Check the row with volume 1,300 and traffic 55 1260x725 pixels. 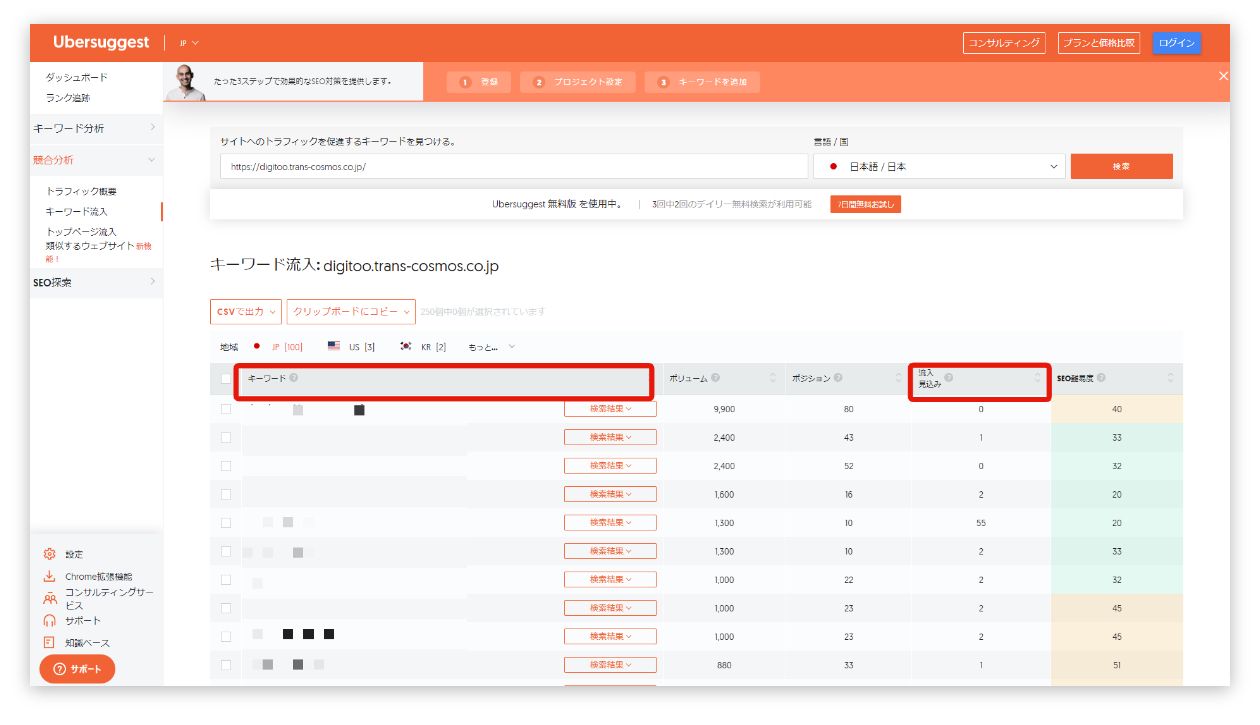point(226,523)
